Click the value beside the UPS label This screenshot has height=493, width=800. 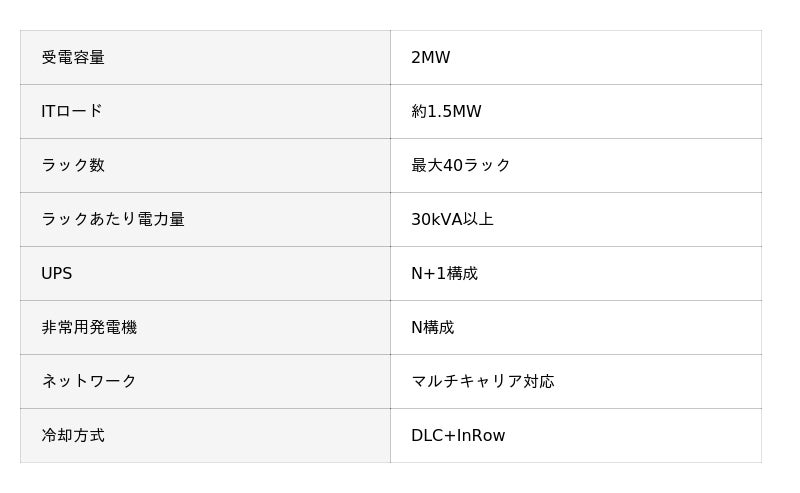(x=444, y=274)
